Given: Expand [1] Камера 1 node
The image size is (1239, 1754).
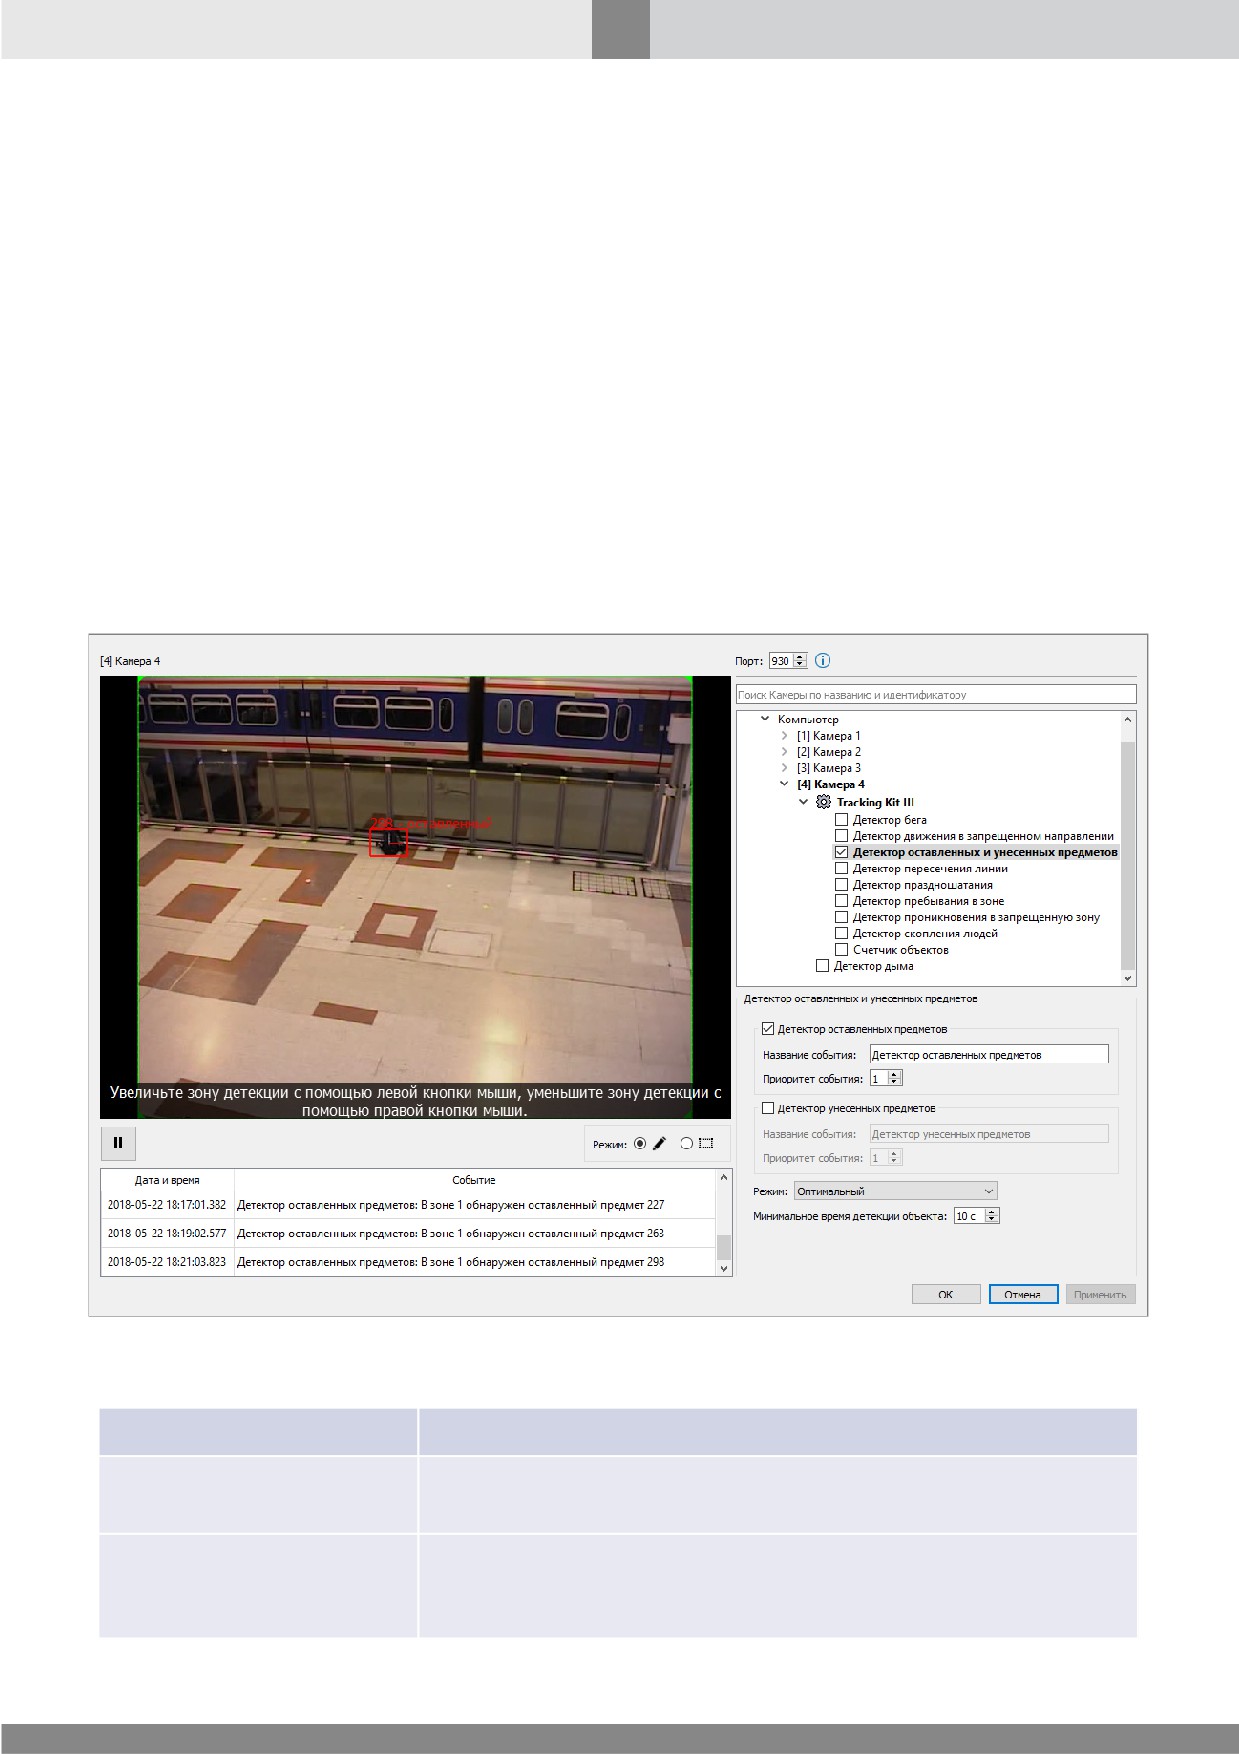Looking at the screenshot, I should click(x=784, y=736).
